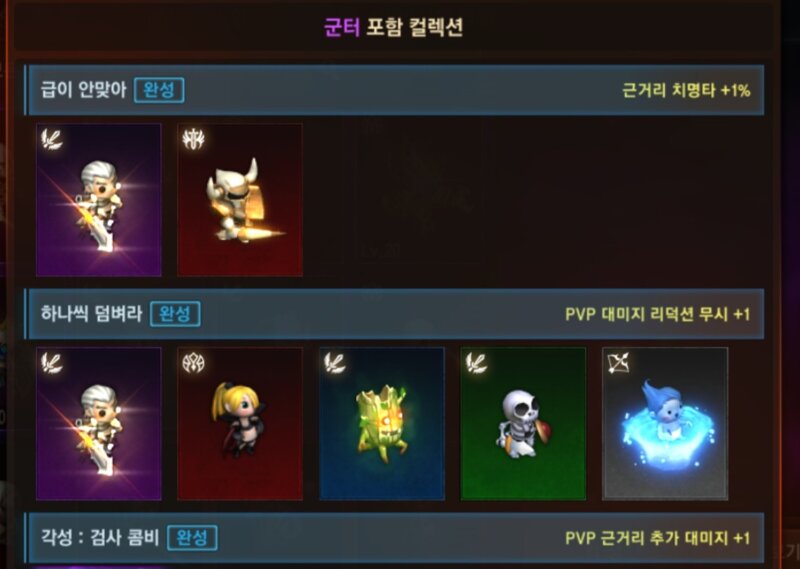Open the 급이 안맞아 collection header
The image size is (800, 569).
[x=394, y=90]
